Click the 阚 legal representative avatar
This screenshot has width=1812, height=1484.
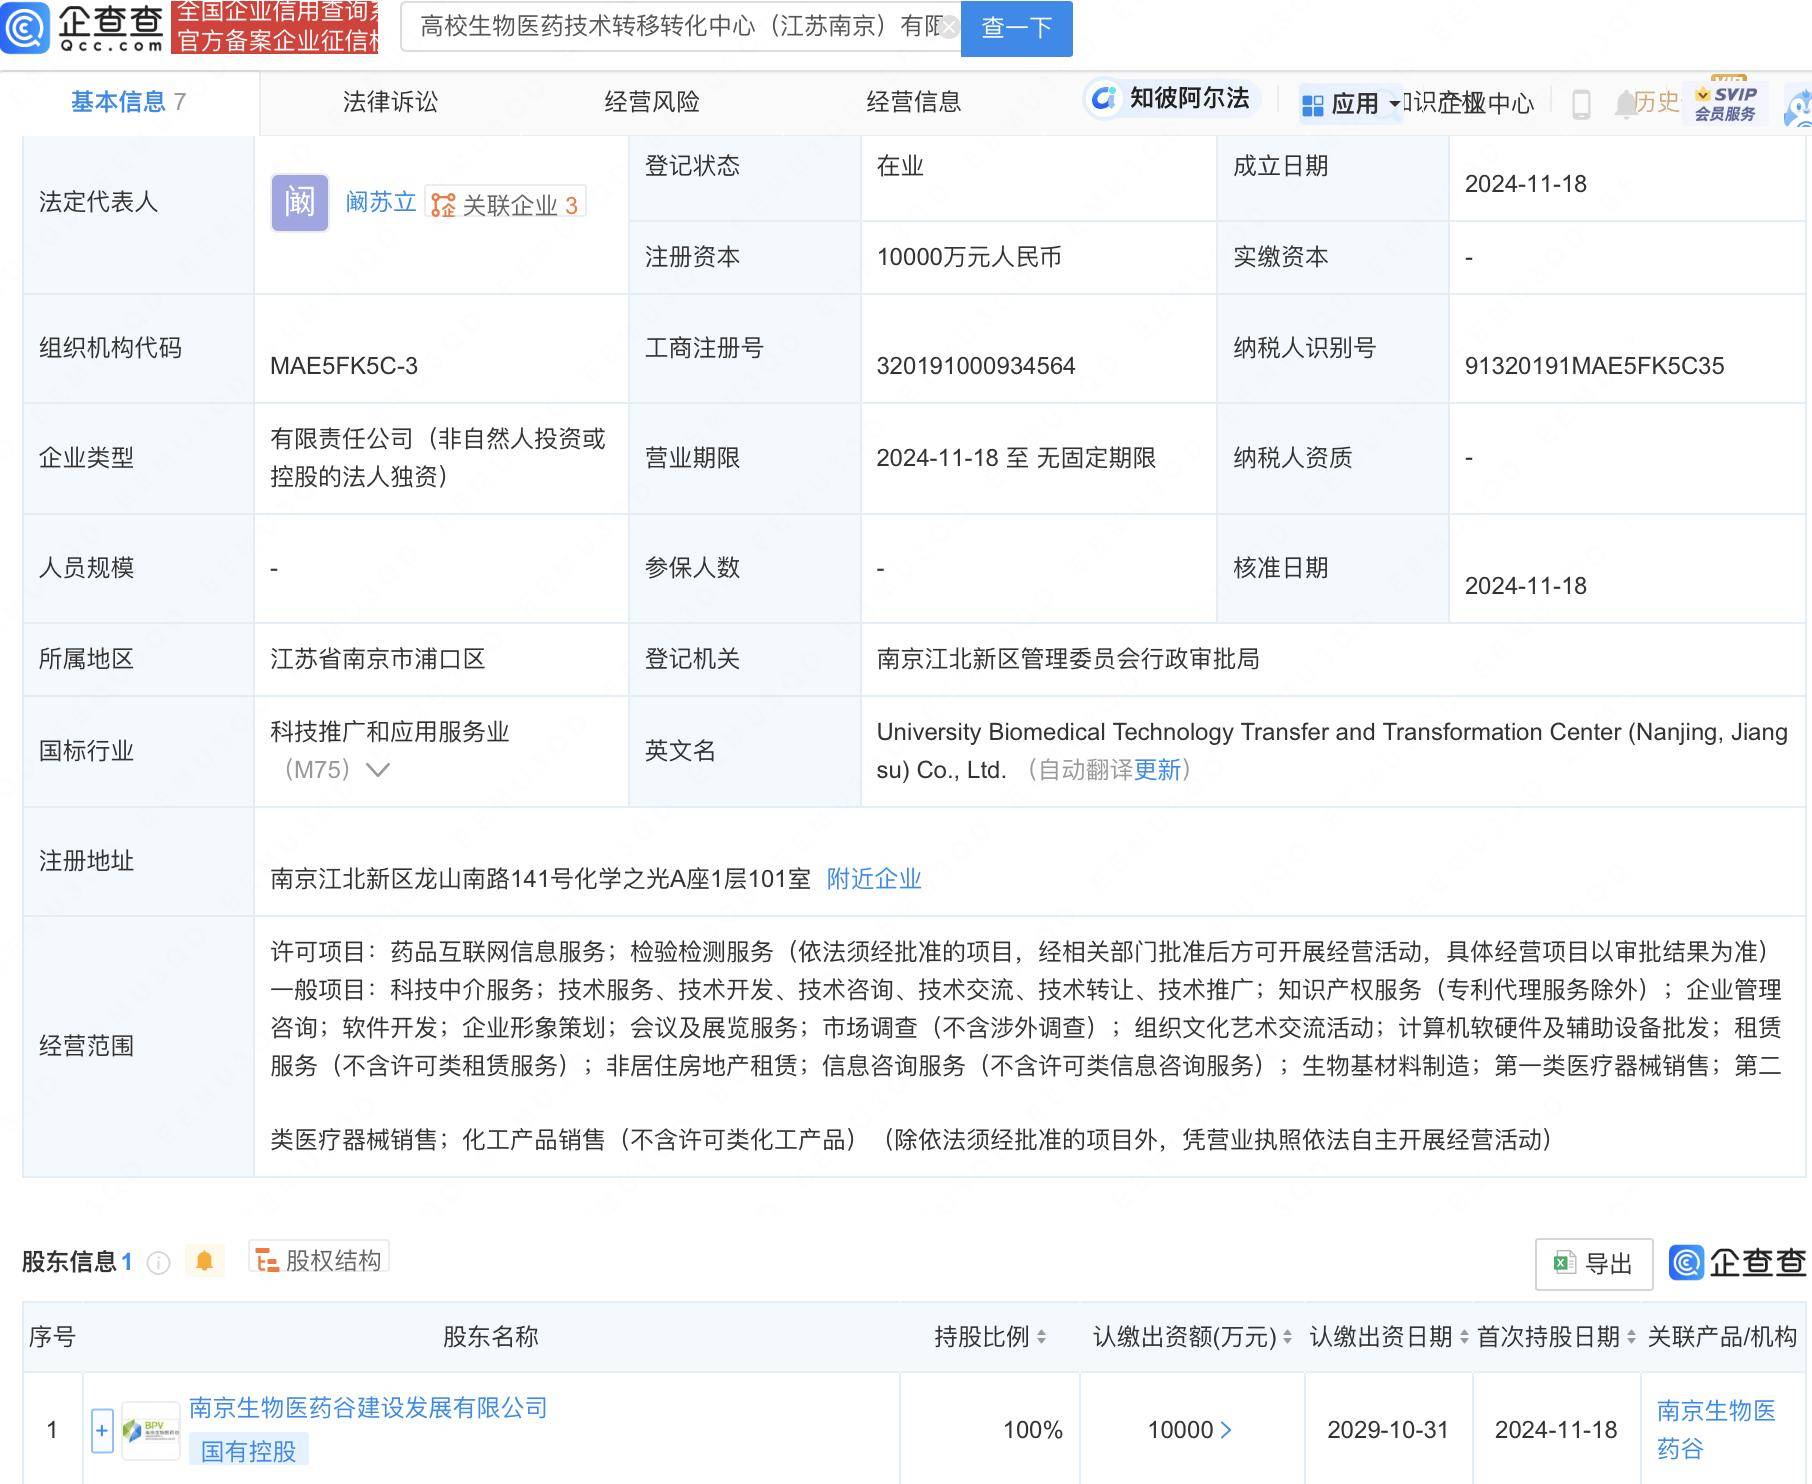pyautogui.click(x=300, y=203)
